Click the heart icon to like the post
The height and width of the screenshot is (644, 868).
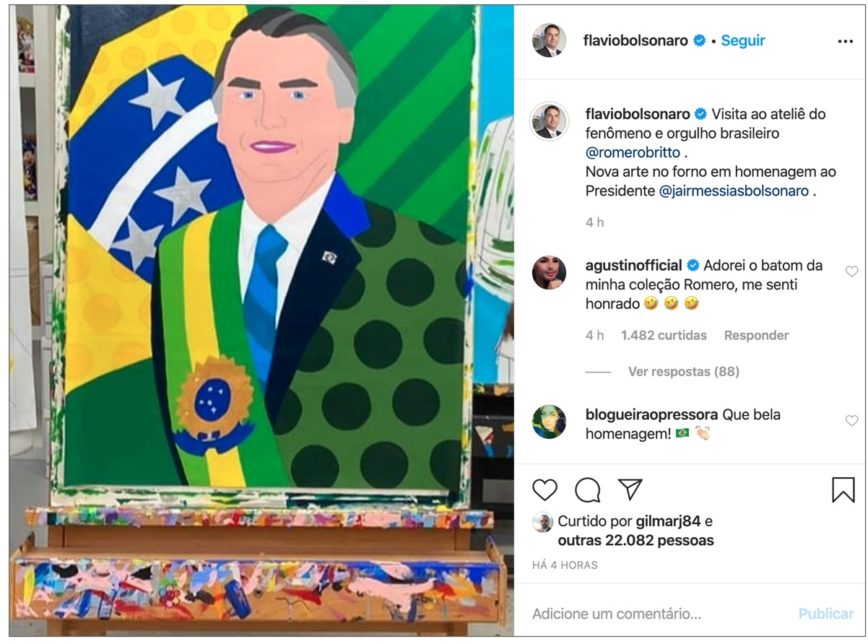click(x=544, y=489)
